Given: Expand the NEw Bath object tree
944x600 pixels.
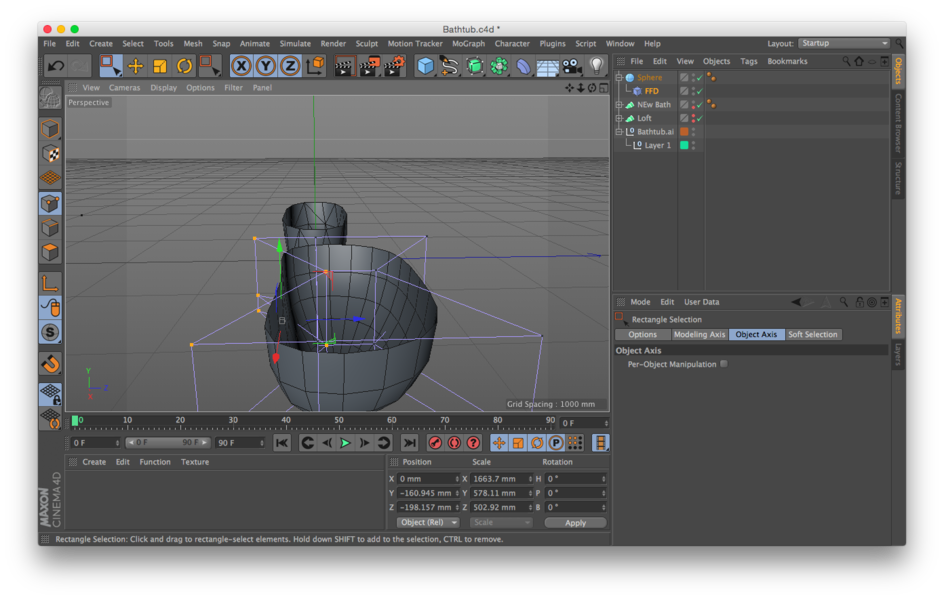Looking at the screenshot, I should 619,105.
